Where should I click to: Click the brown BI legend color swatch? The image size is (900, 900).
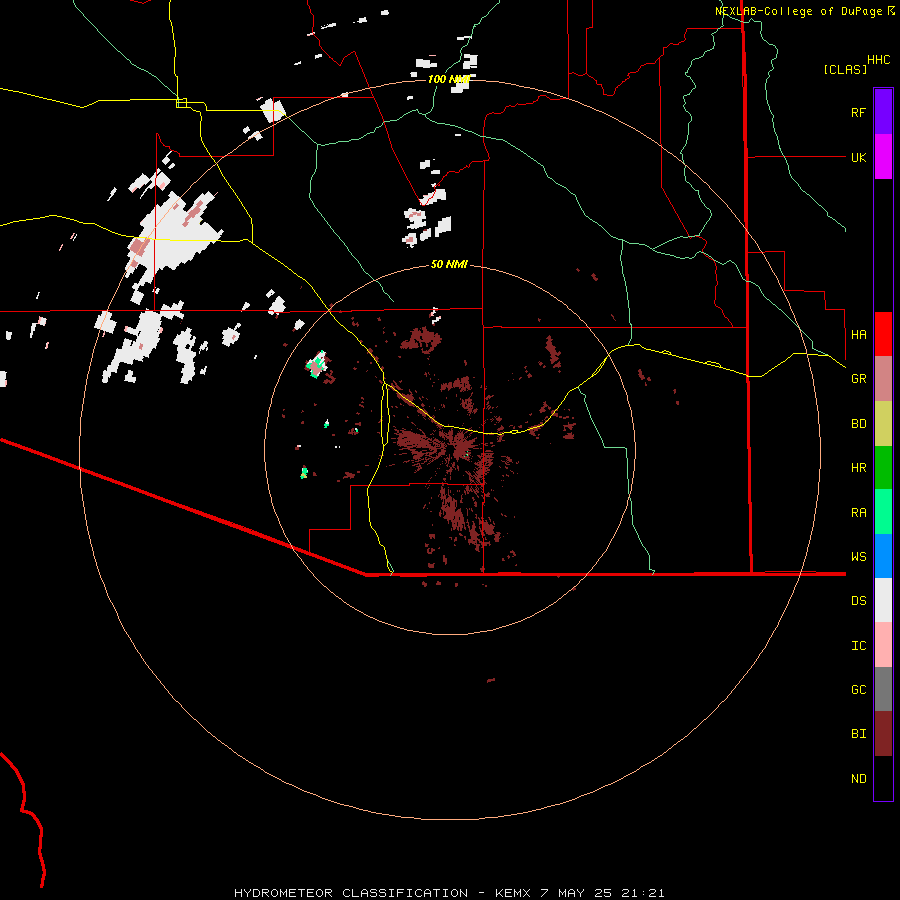(883, 734)
